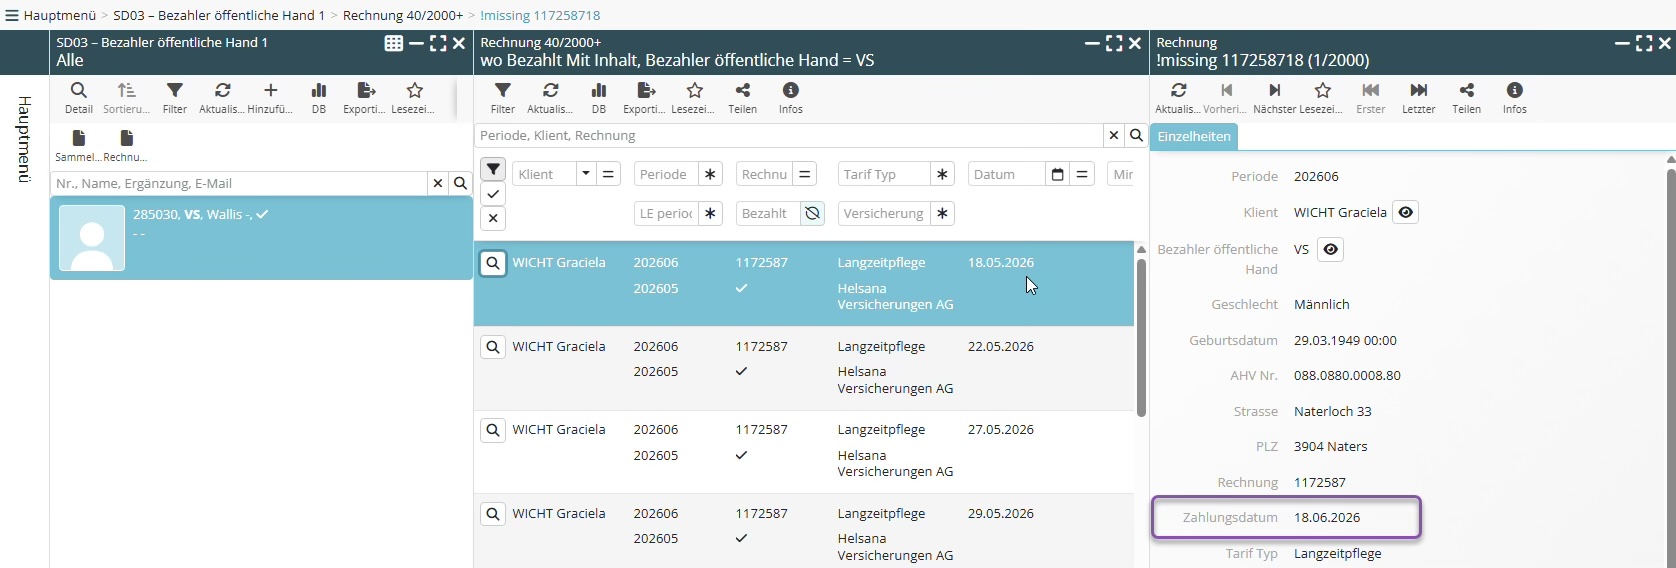The width and height of the screenshot is (1676, 568).
Task: Click Hauptmenü in breadcrumb
Action: click(x=59, y=15)
